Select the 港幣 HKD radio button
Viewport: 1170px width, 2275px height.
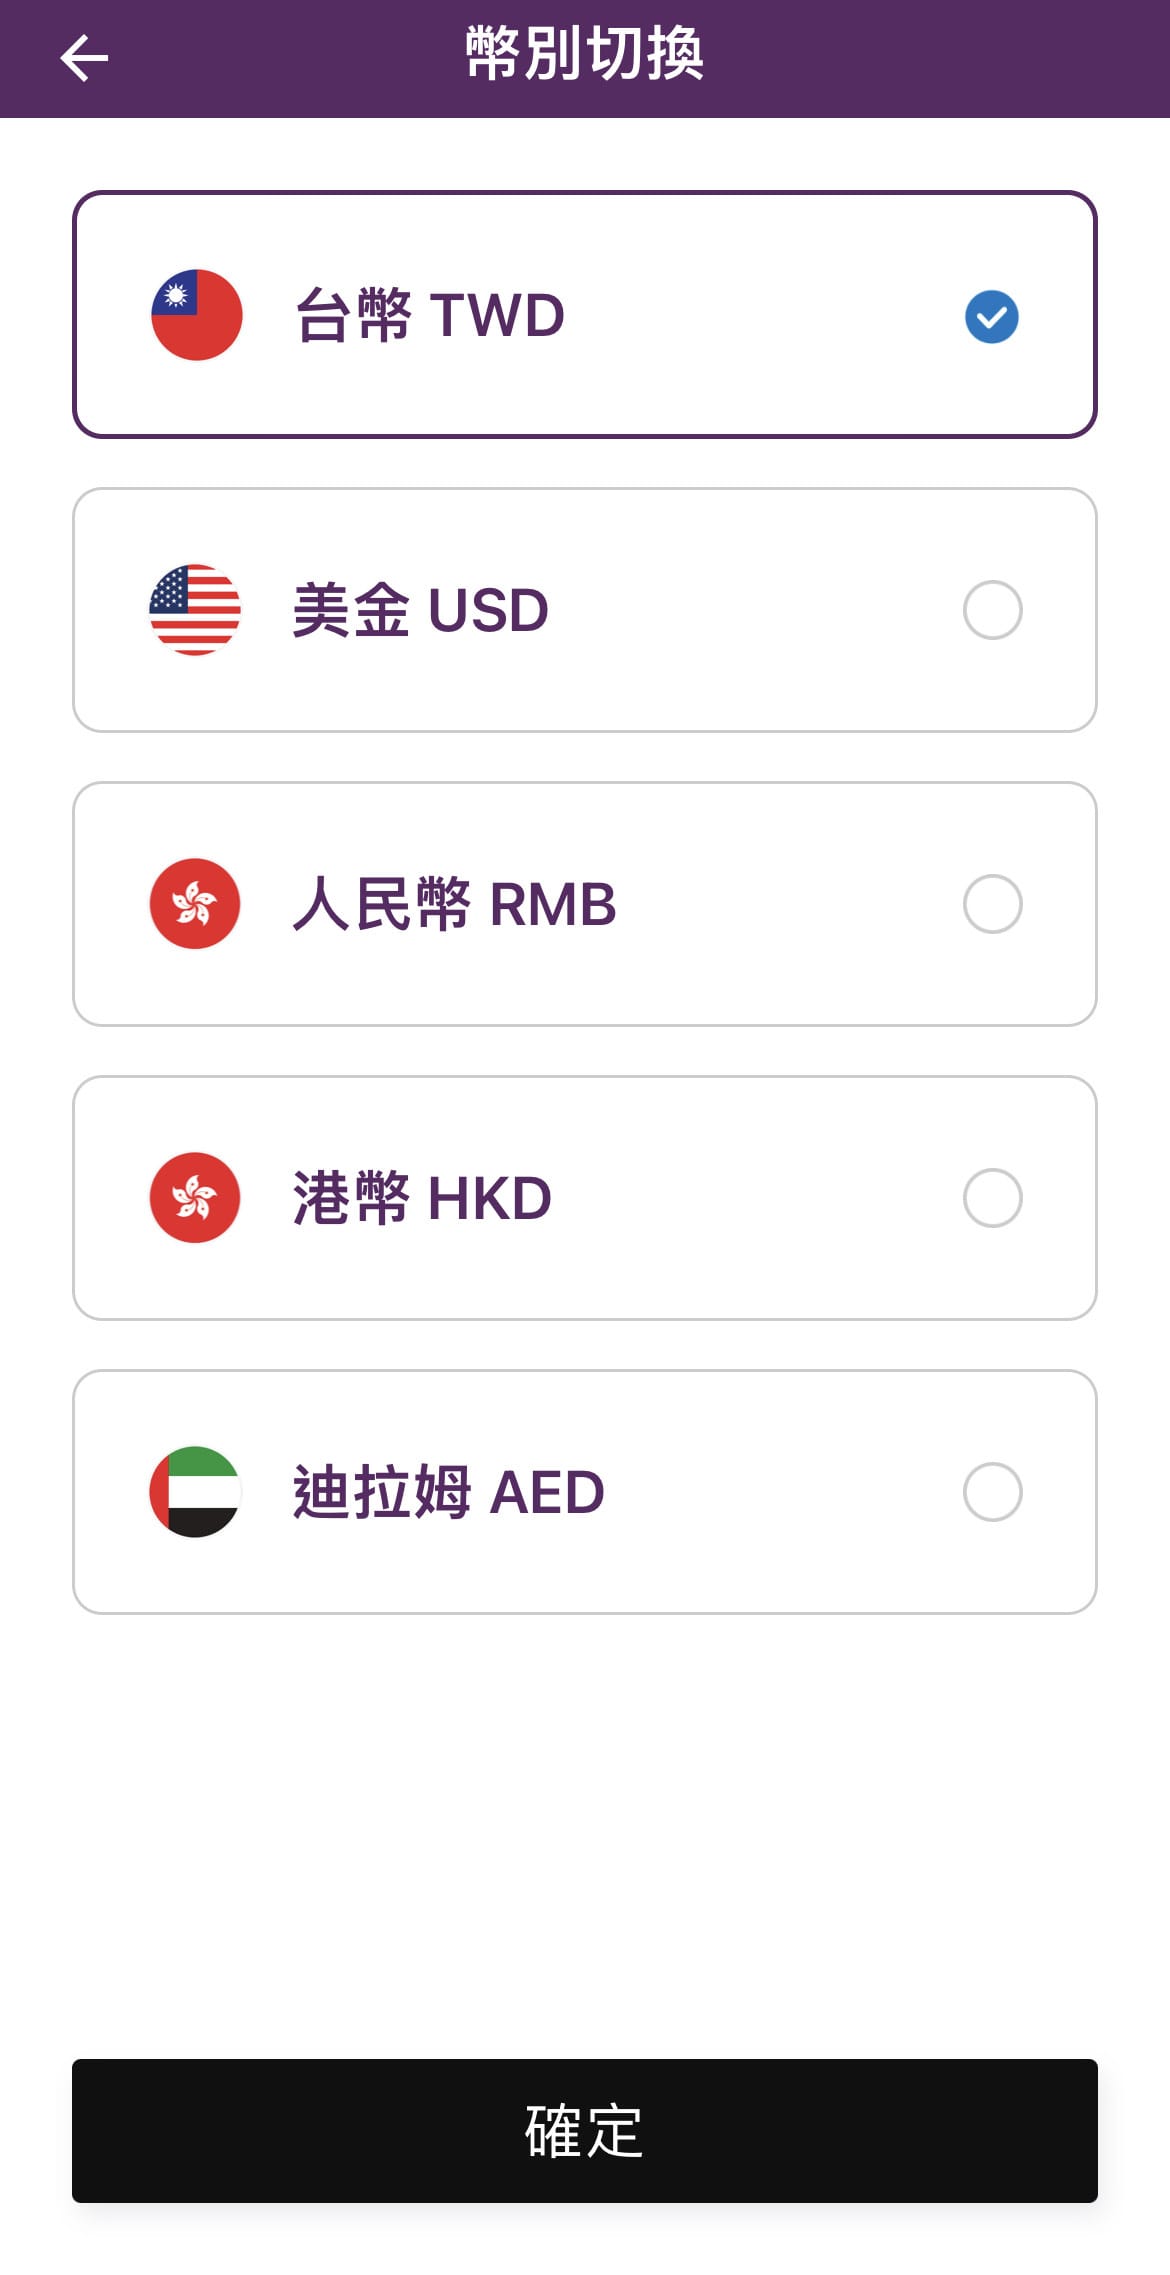(992, 1198)
